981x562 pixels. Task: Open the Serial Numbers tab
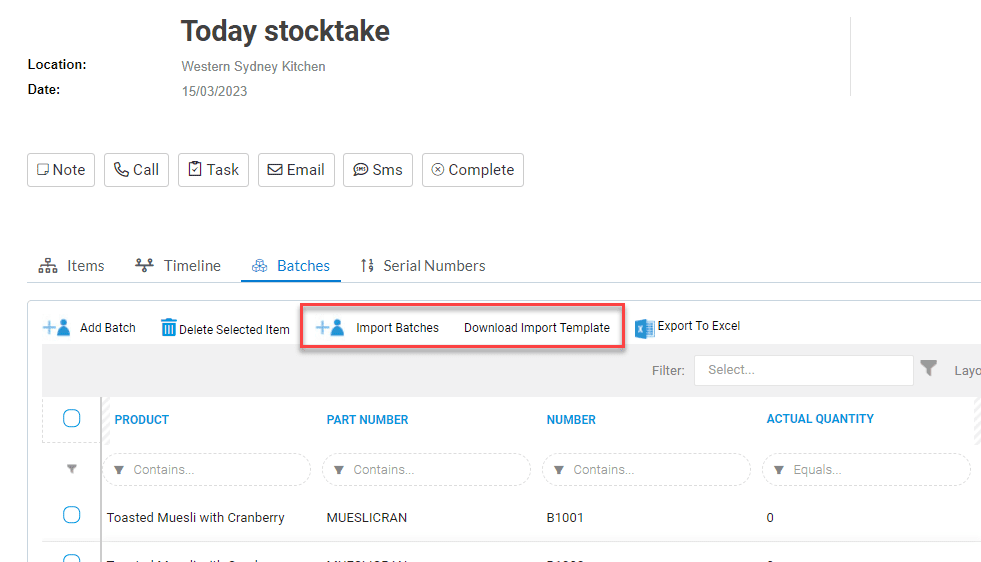click(423, 266)
